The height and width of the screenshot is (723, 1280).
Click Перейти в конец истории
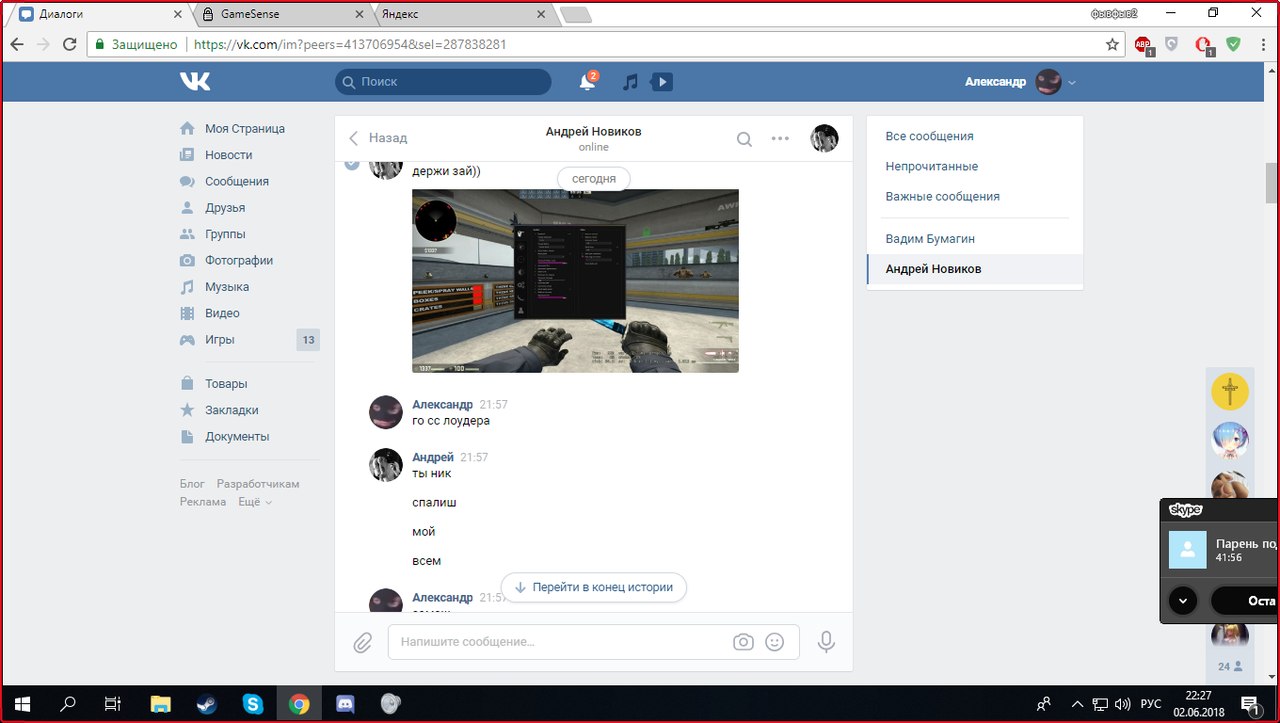[x=593, y=587]
